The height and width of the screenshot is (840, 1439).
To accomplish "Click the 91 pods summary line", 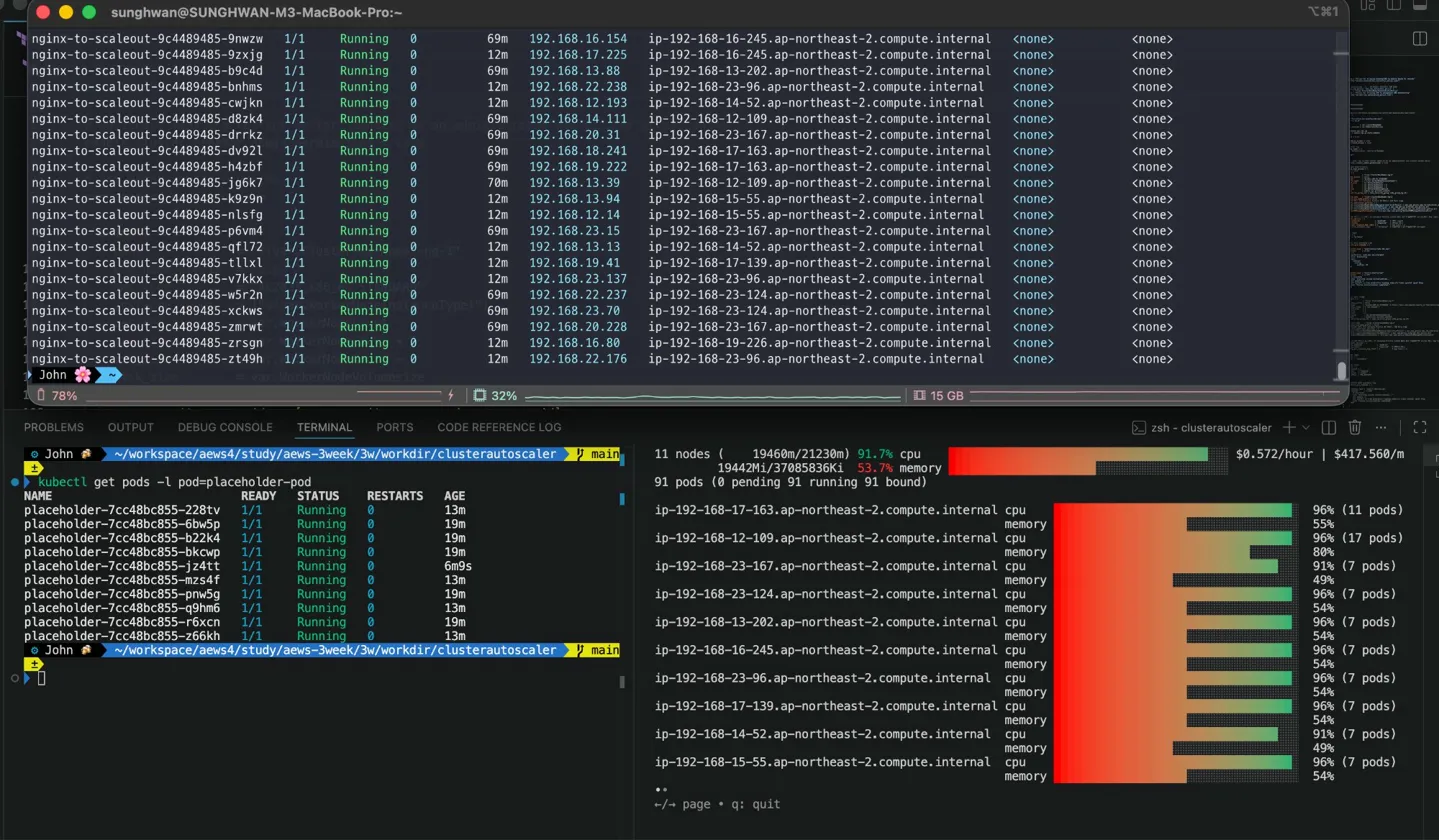I will click(790, 482).
